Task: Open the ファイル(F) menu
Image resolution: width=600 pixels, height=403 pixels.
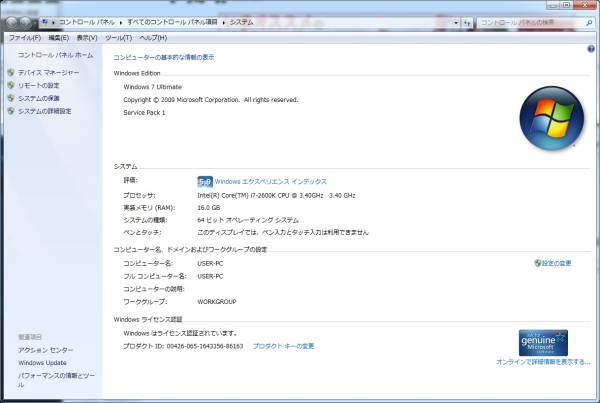Action: (x=24, y=38)
